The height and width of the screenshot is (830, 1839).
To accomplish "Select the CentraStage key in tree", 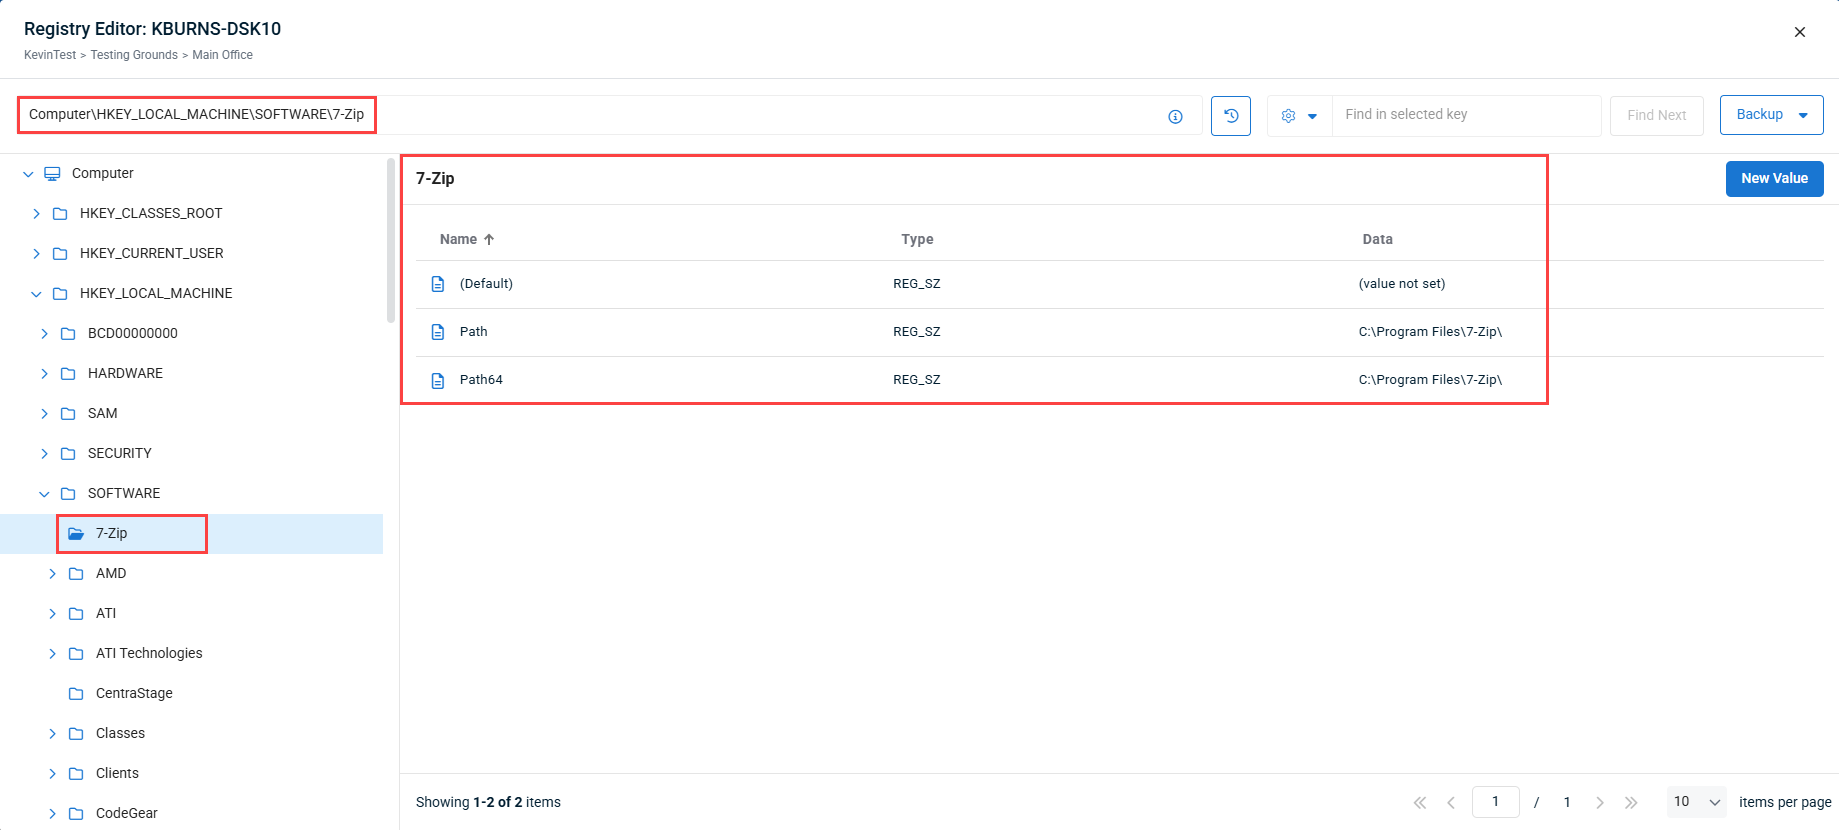I will 134,693.
